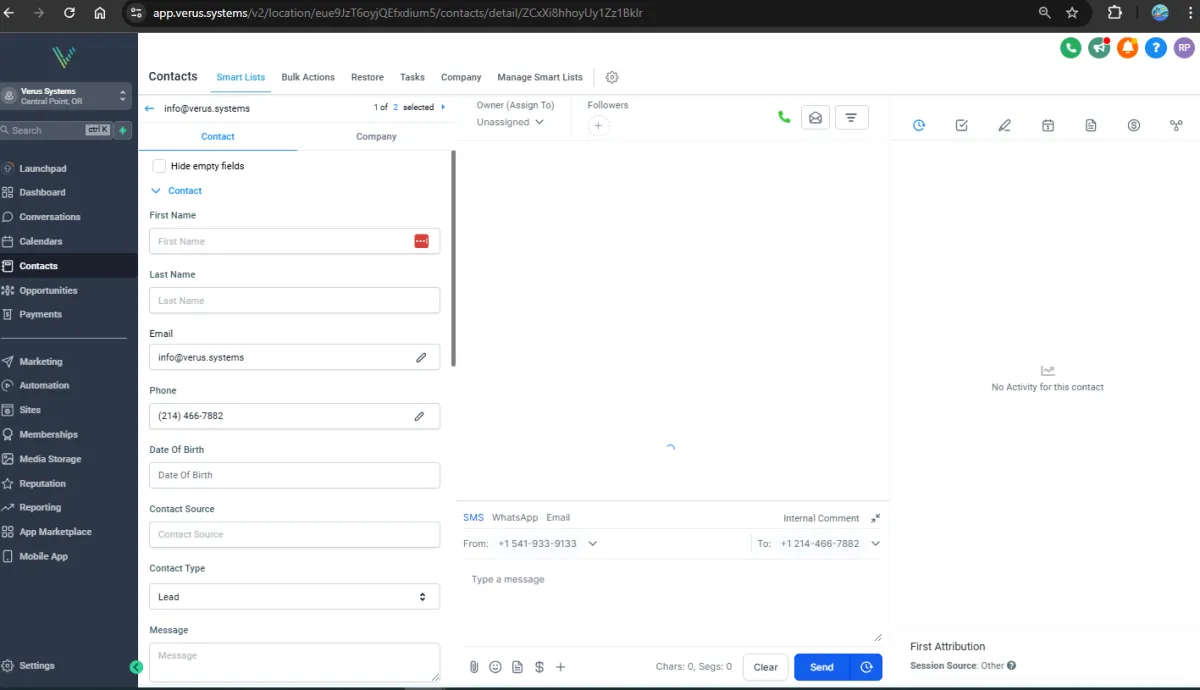Open browser extensions puzzle icon
The width and height of the screenshot is (1200, 690).
point(1115,13)
